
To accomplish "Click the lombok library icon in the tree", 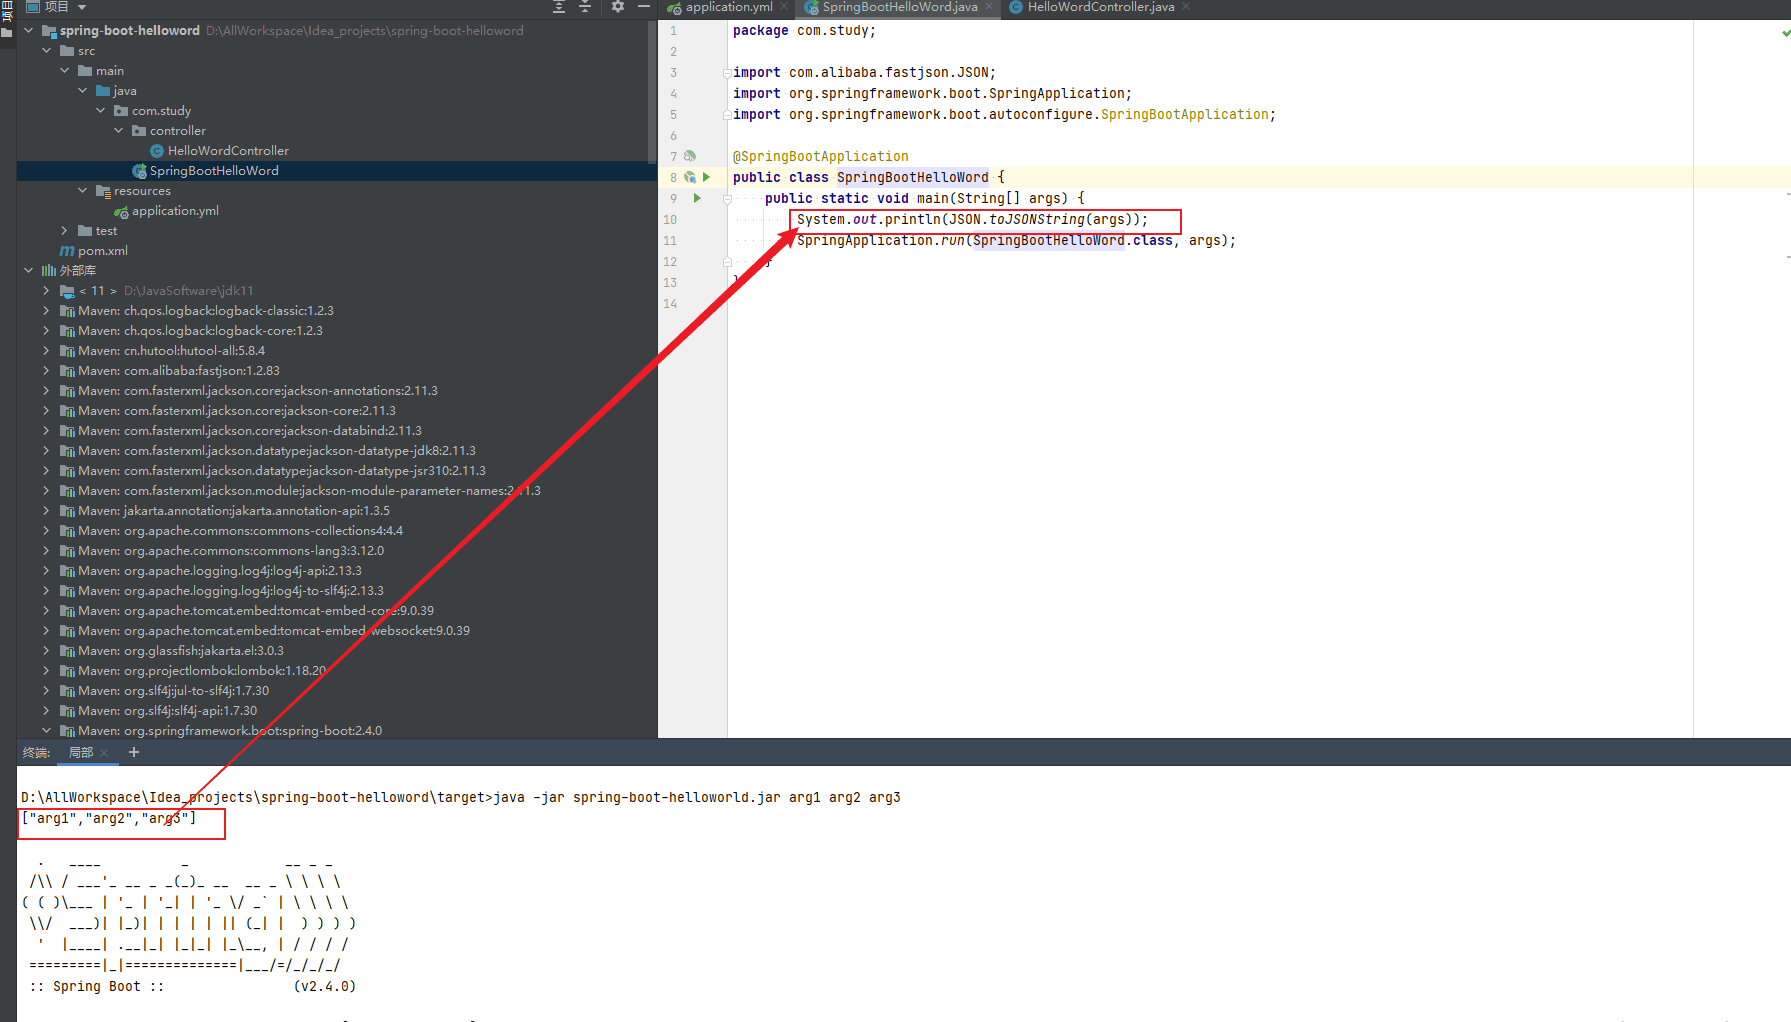I will 67,671.
